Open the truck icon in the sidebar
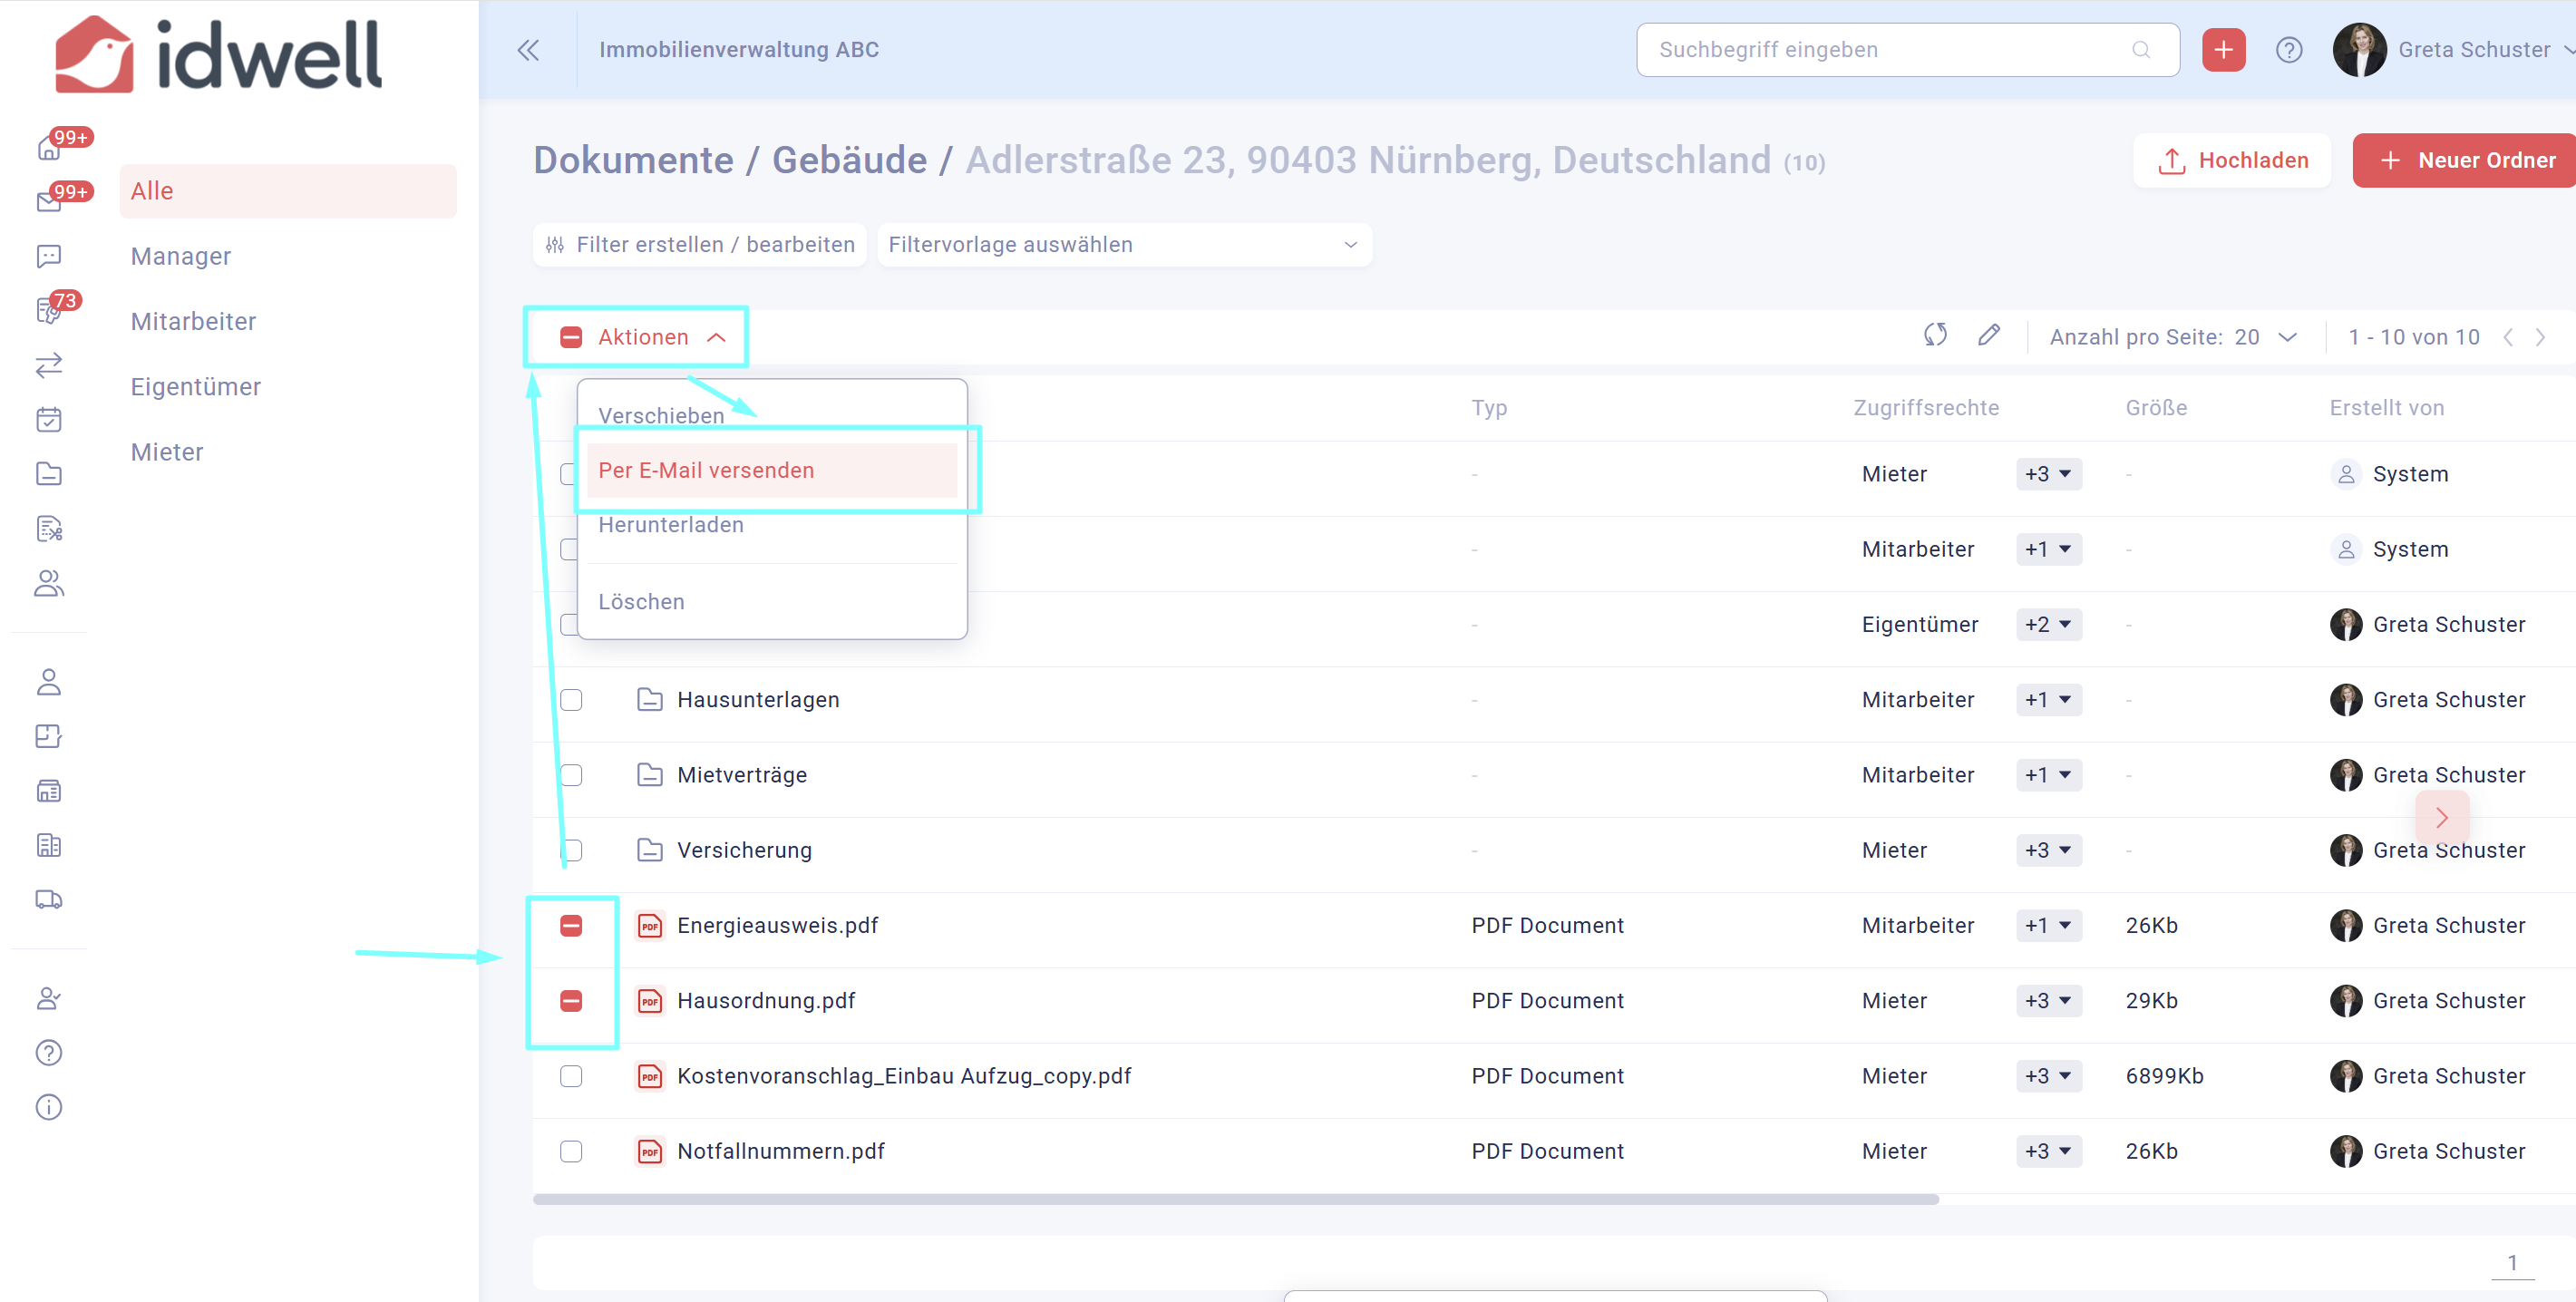The image size is (2576, 1302). pyautogui.click(x=49, y=899)
